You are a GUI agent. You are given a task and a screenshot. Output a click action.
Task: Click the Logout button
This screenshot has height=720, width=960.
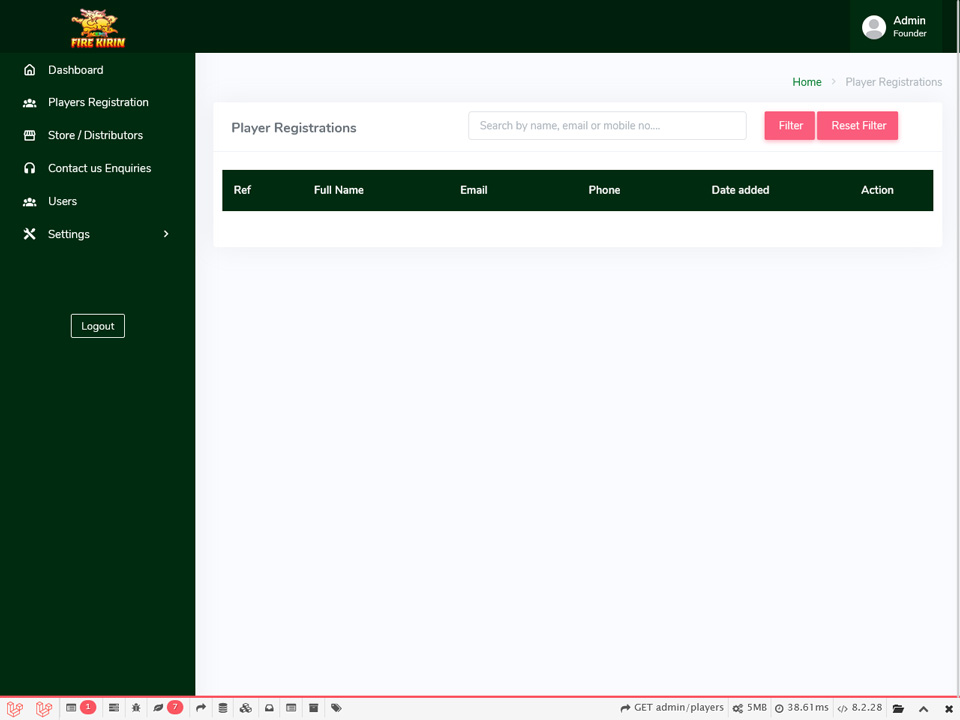coord(98,326)
